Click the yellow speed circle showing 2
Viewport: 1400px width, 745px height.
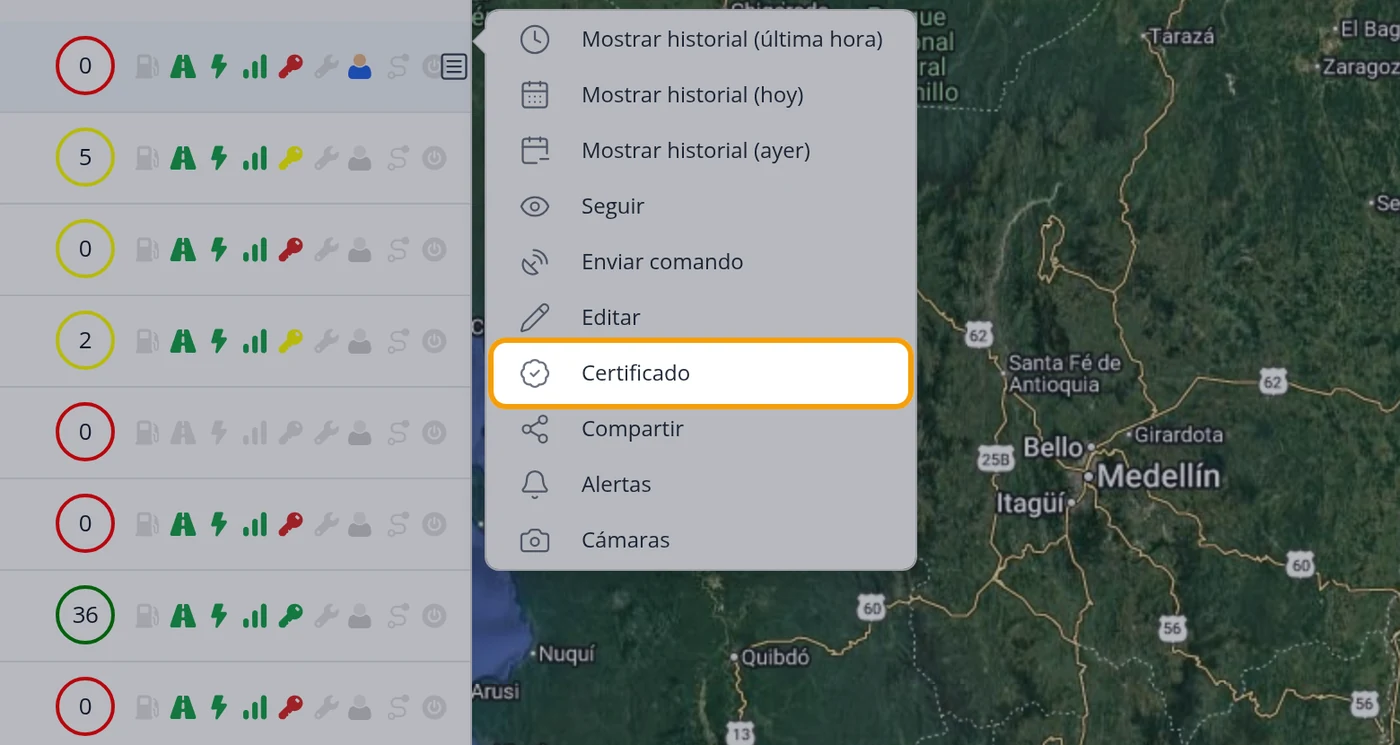click(x=85, y=341)
